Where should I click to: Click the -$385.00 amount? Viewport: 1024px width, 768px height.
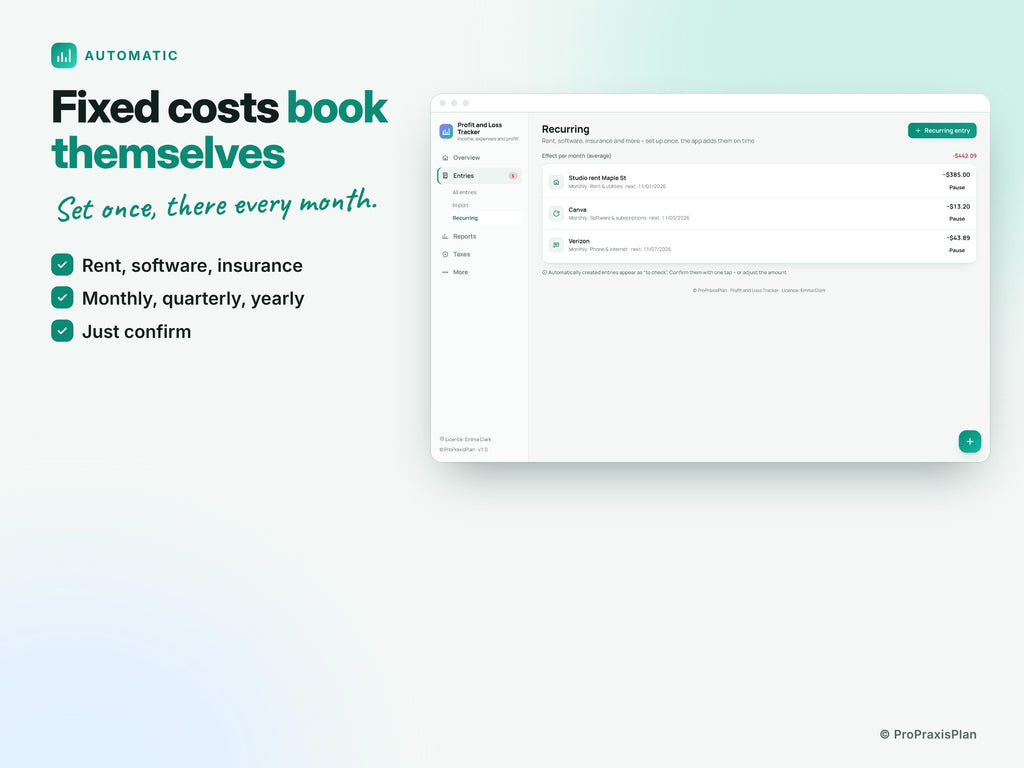(956, 175)
